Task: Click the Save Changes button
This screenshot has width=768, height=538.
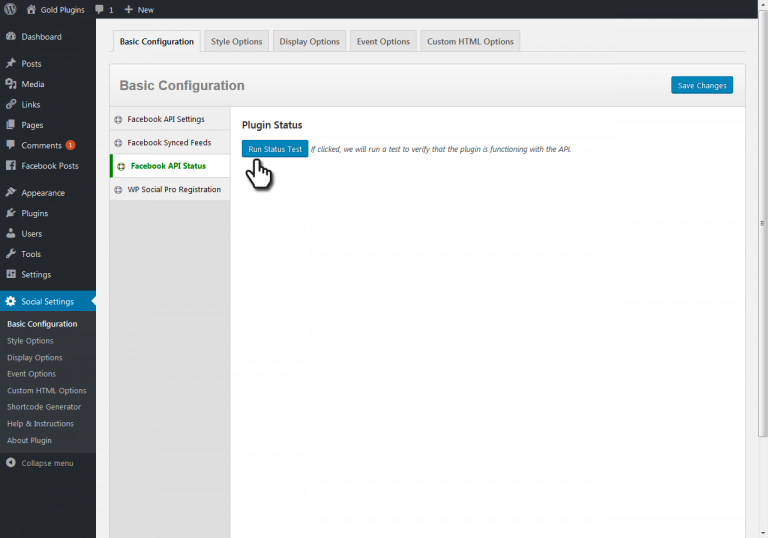Action: point(701,86)
